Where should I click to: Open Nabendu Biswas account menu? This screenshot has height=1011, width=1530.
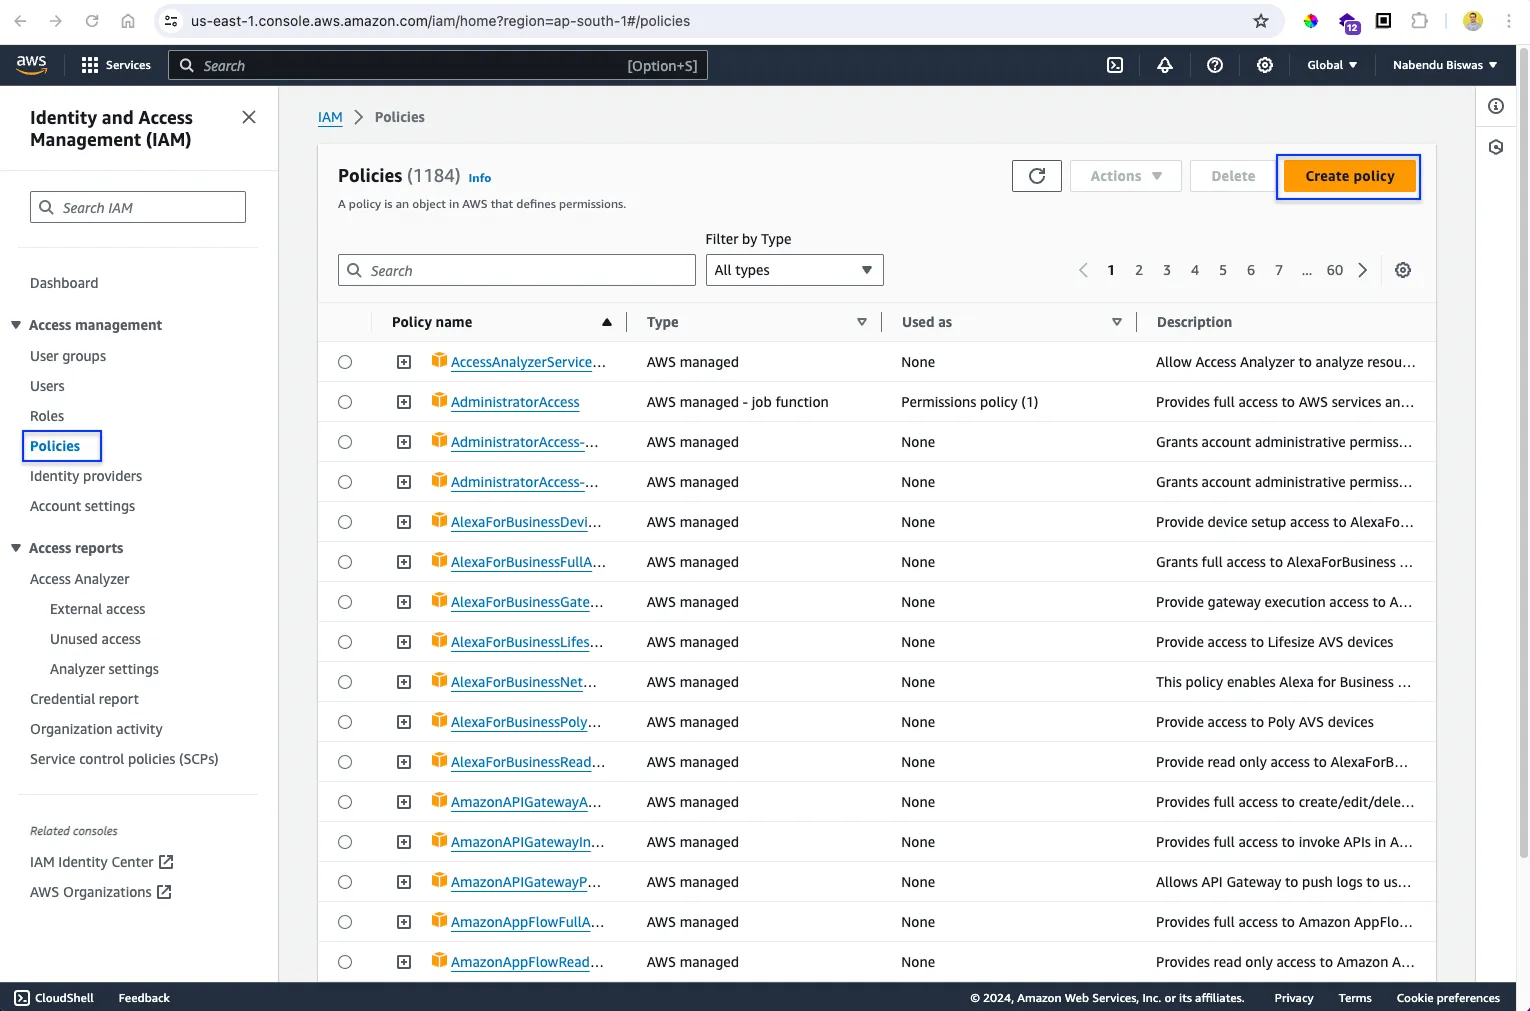click(1445, 65)
